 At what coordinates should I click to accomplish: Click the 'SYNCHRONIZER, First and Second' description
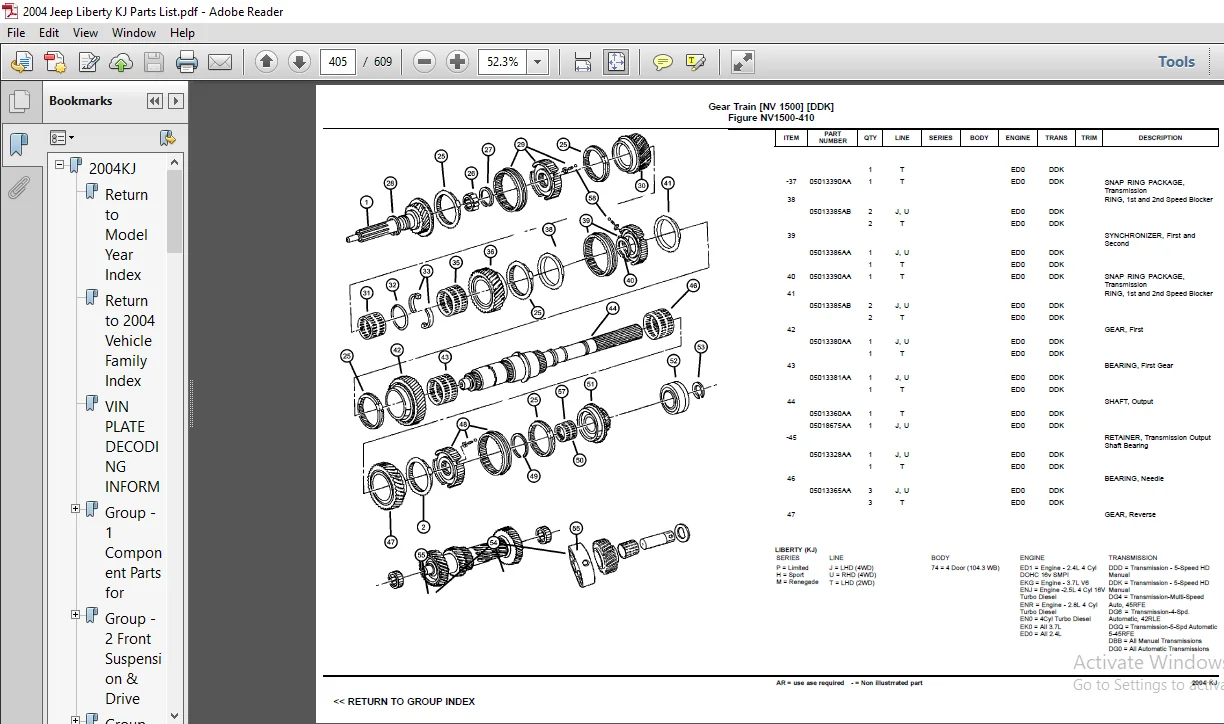[1149, 239]
